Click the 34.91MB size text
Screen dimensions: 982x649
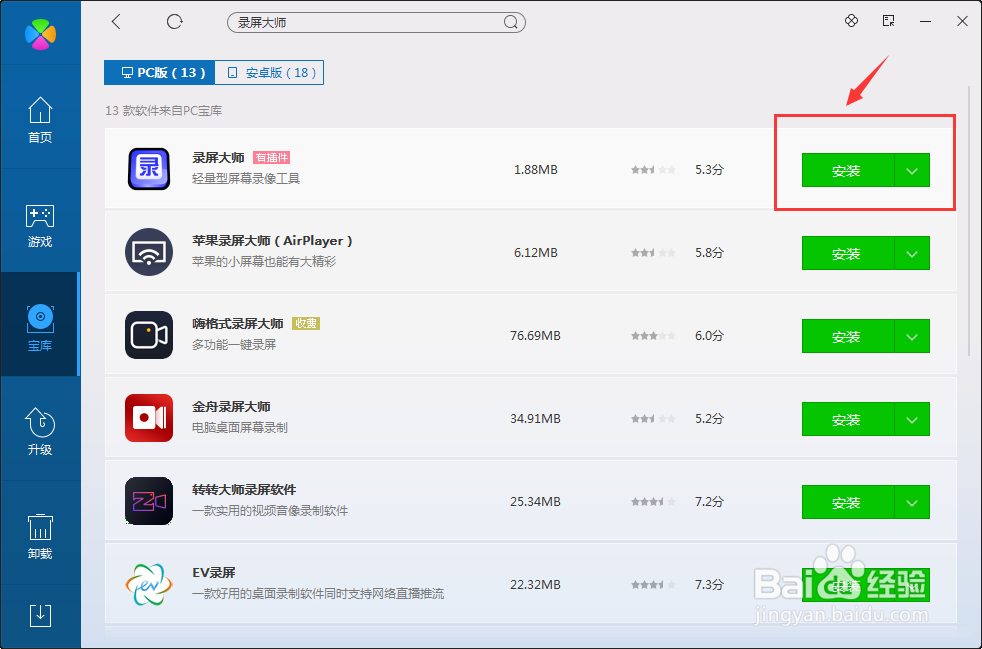click(x=535, y=418)
